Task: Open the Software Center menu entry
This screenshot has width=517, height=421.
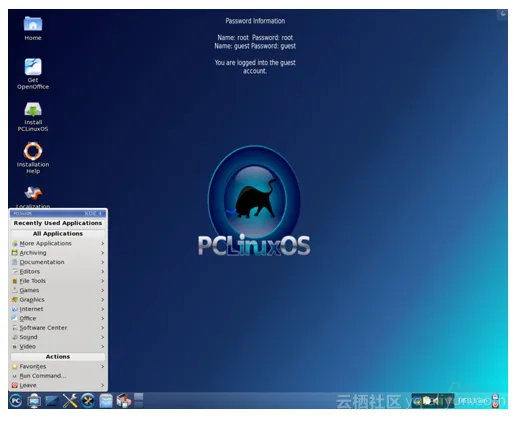Action: point(58,327)
